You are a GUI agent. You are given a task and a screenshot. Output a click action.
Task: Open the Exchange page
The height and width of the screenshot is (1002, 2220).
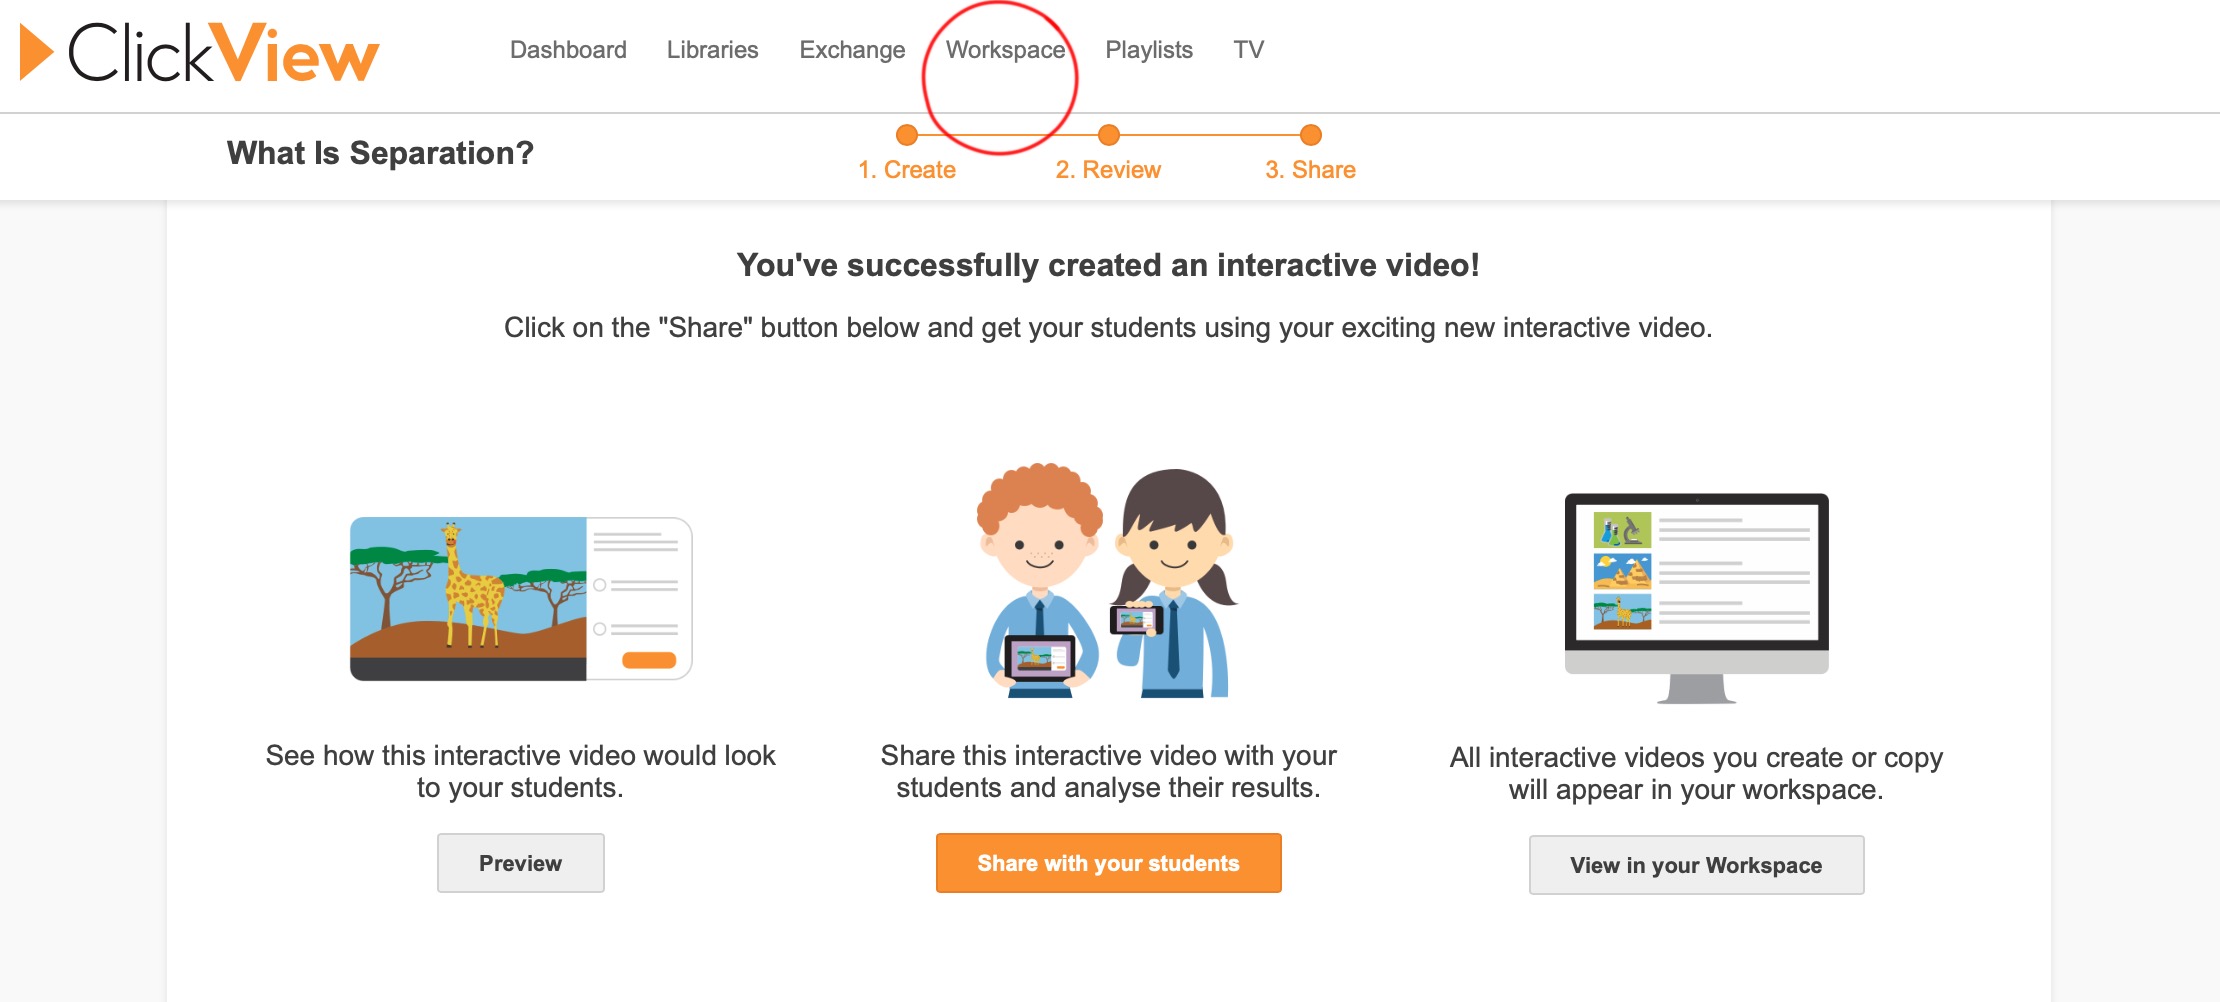(x=852, y=50)
